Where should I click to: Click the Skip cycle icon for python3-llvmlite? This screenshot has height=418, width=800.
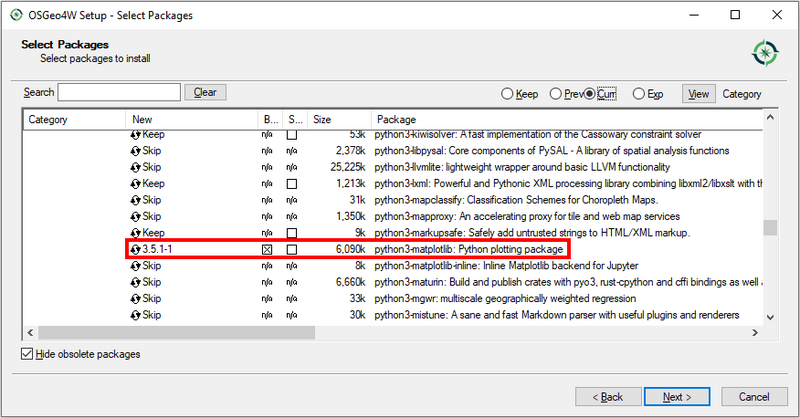tap(136, 167)
